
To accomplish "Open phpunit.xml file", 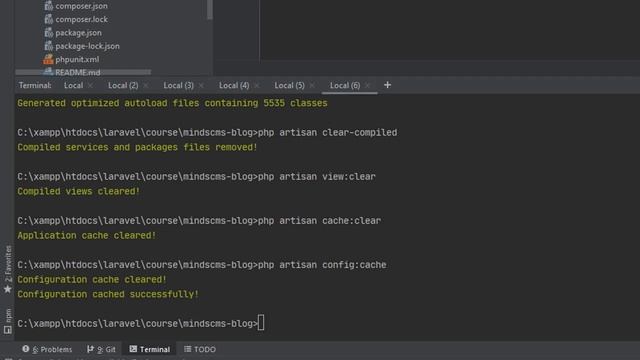I will 77,59.
